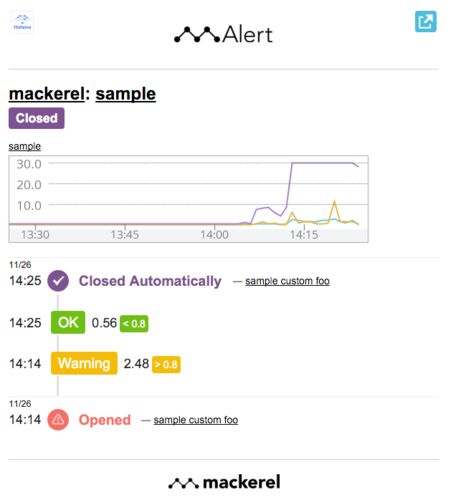Viewport: 466px width, 500px height.
Task: Open the sample host title link
Action: click(126, 94)
